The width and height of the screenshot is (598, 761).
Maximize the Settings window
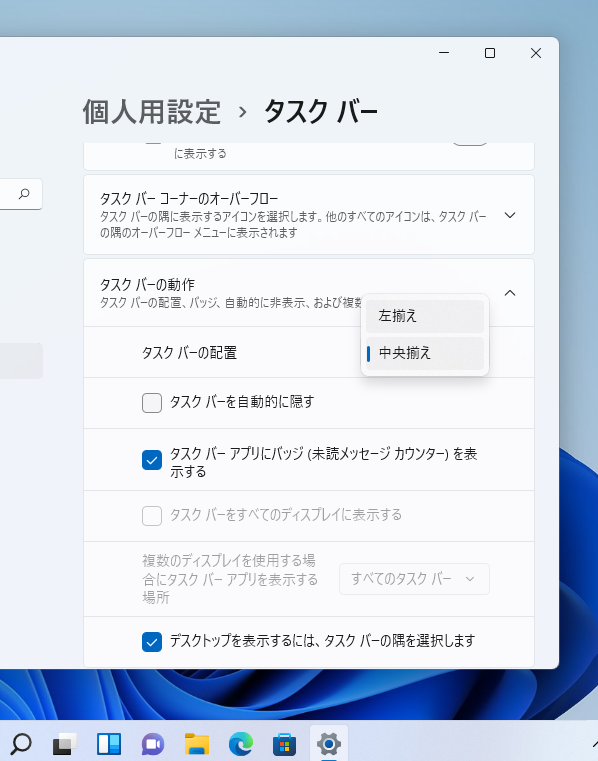(490, 53)
